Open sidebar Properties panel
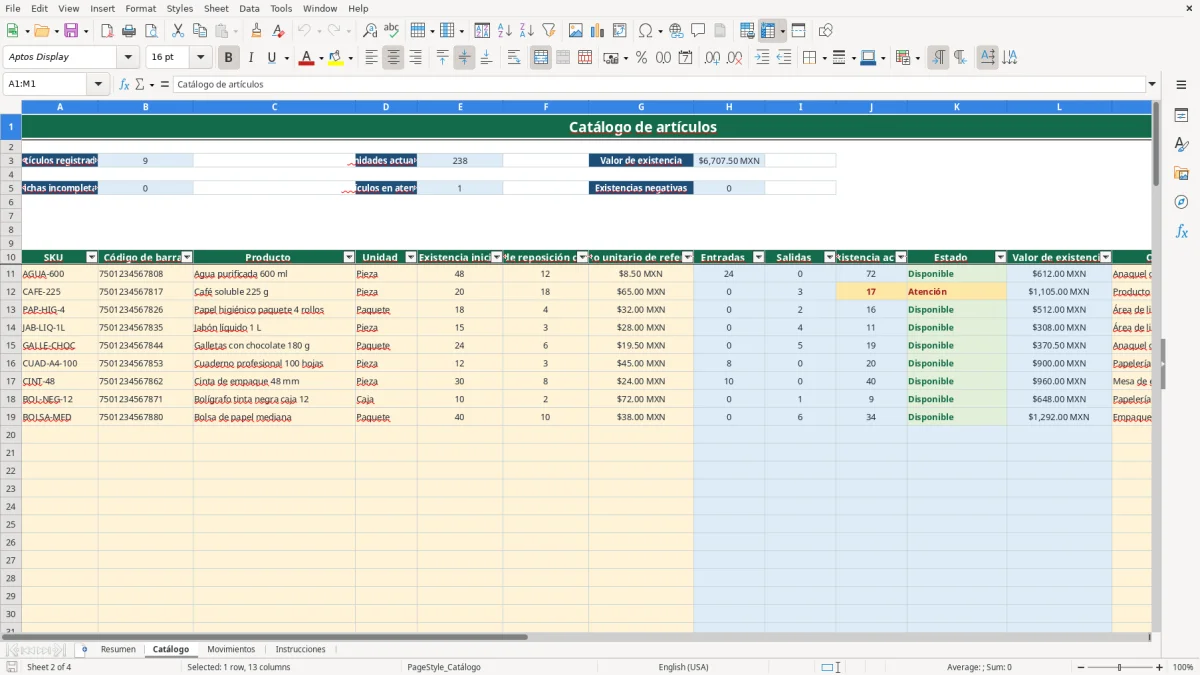This screenshot has height=675, width=1200. [1181, 116]
